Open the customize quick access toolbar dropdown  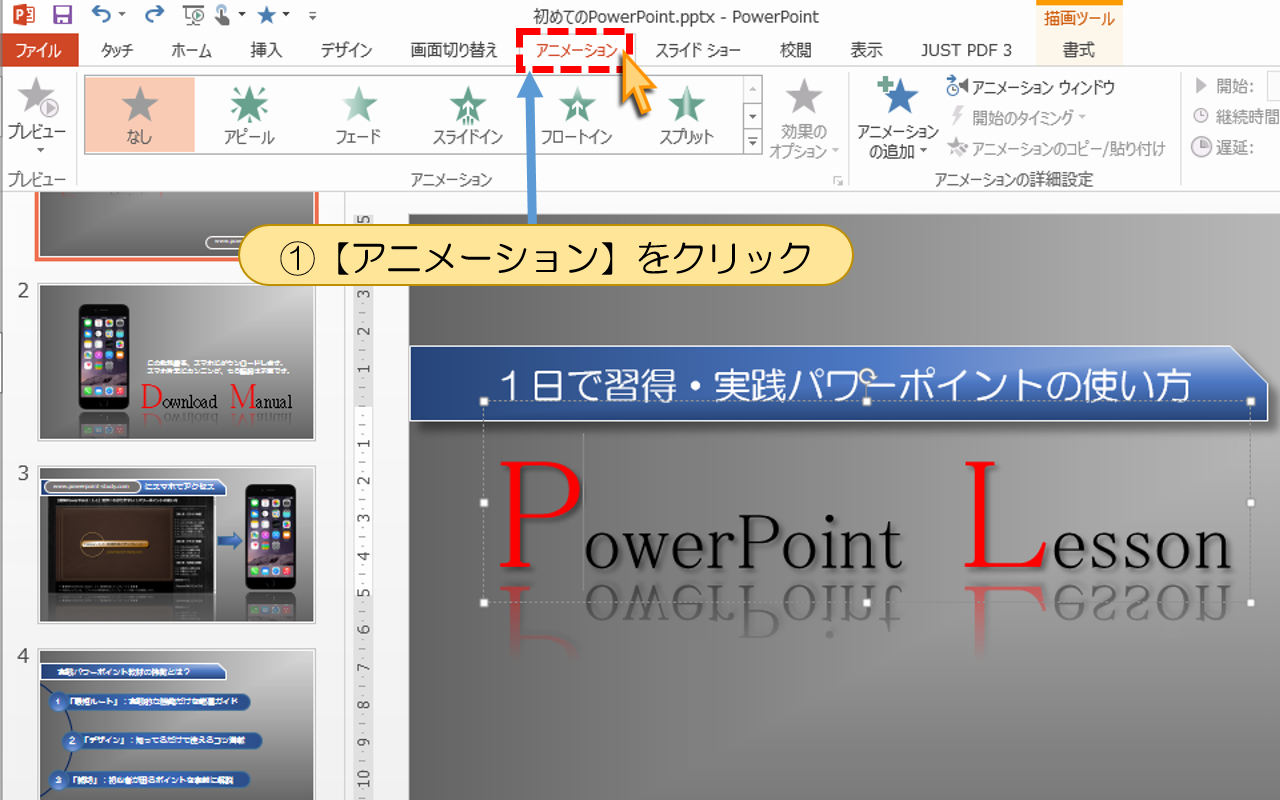[x=312, y=15]
